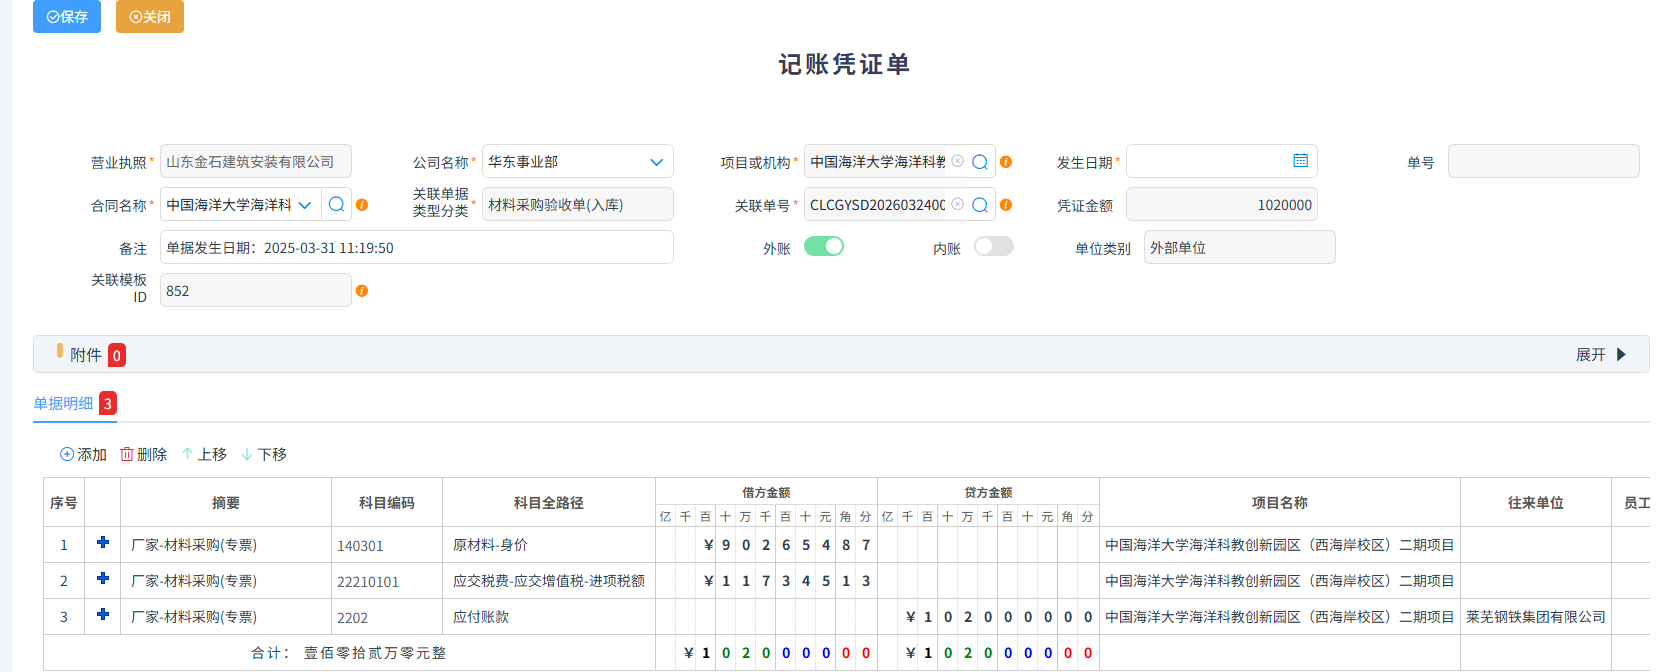Open the calendar icon in 发生日期 field
Screen dimensions: 1664x672
pyautogui.click(x=1300, y=161)
